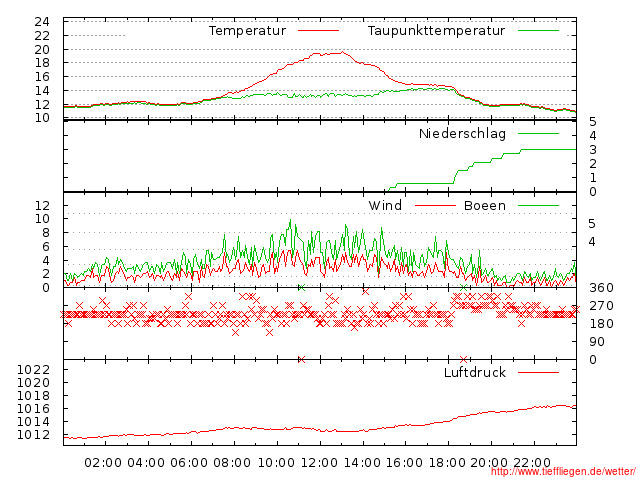Viewport: 640px width, 480px height.
Task: Click the 22 temperature axis value
Action: pyautogui.click(x=42, y=36)
